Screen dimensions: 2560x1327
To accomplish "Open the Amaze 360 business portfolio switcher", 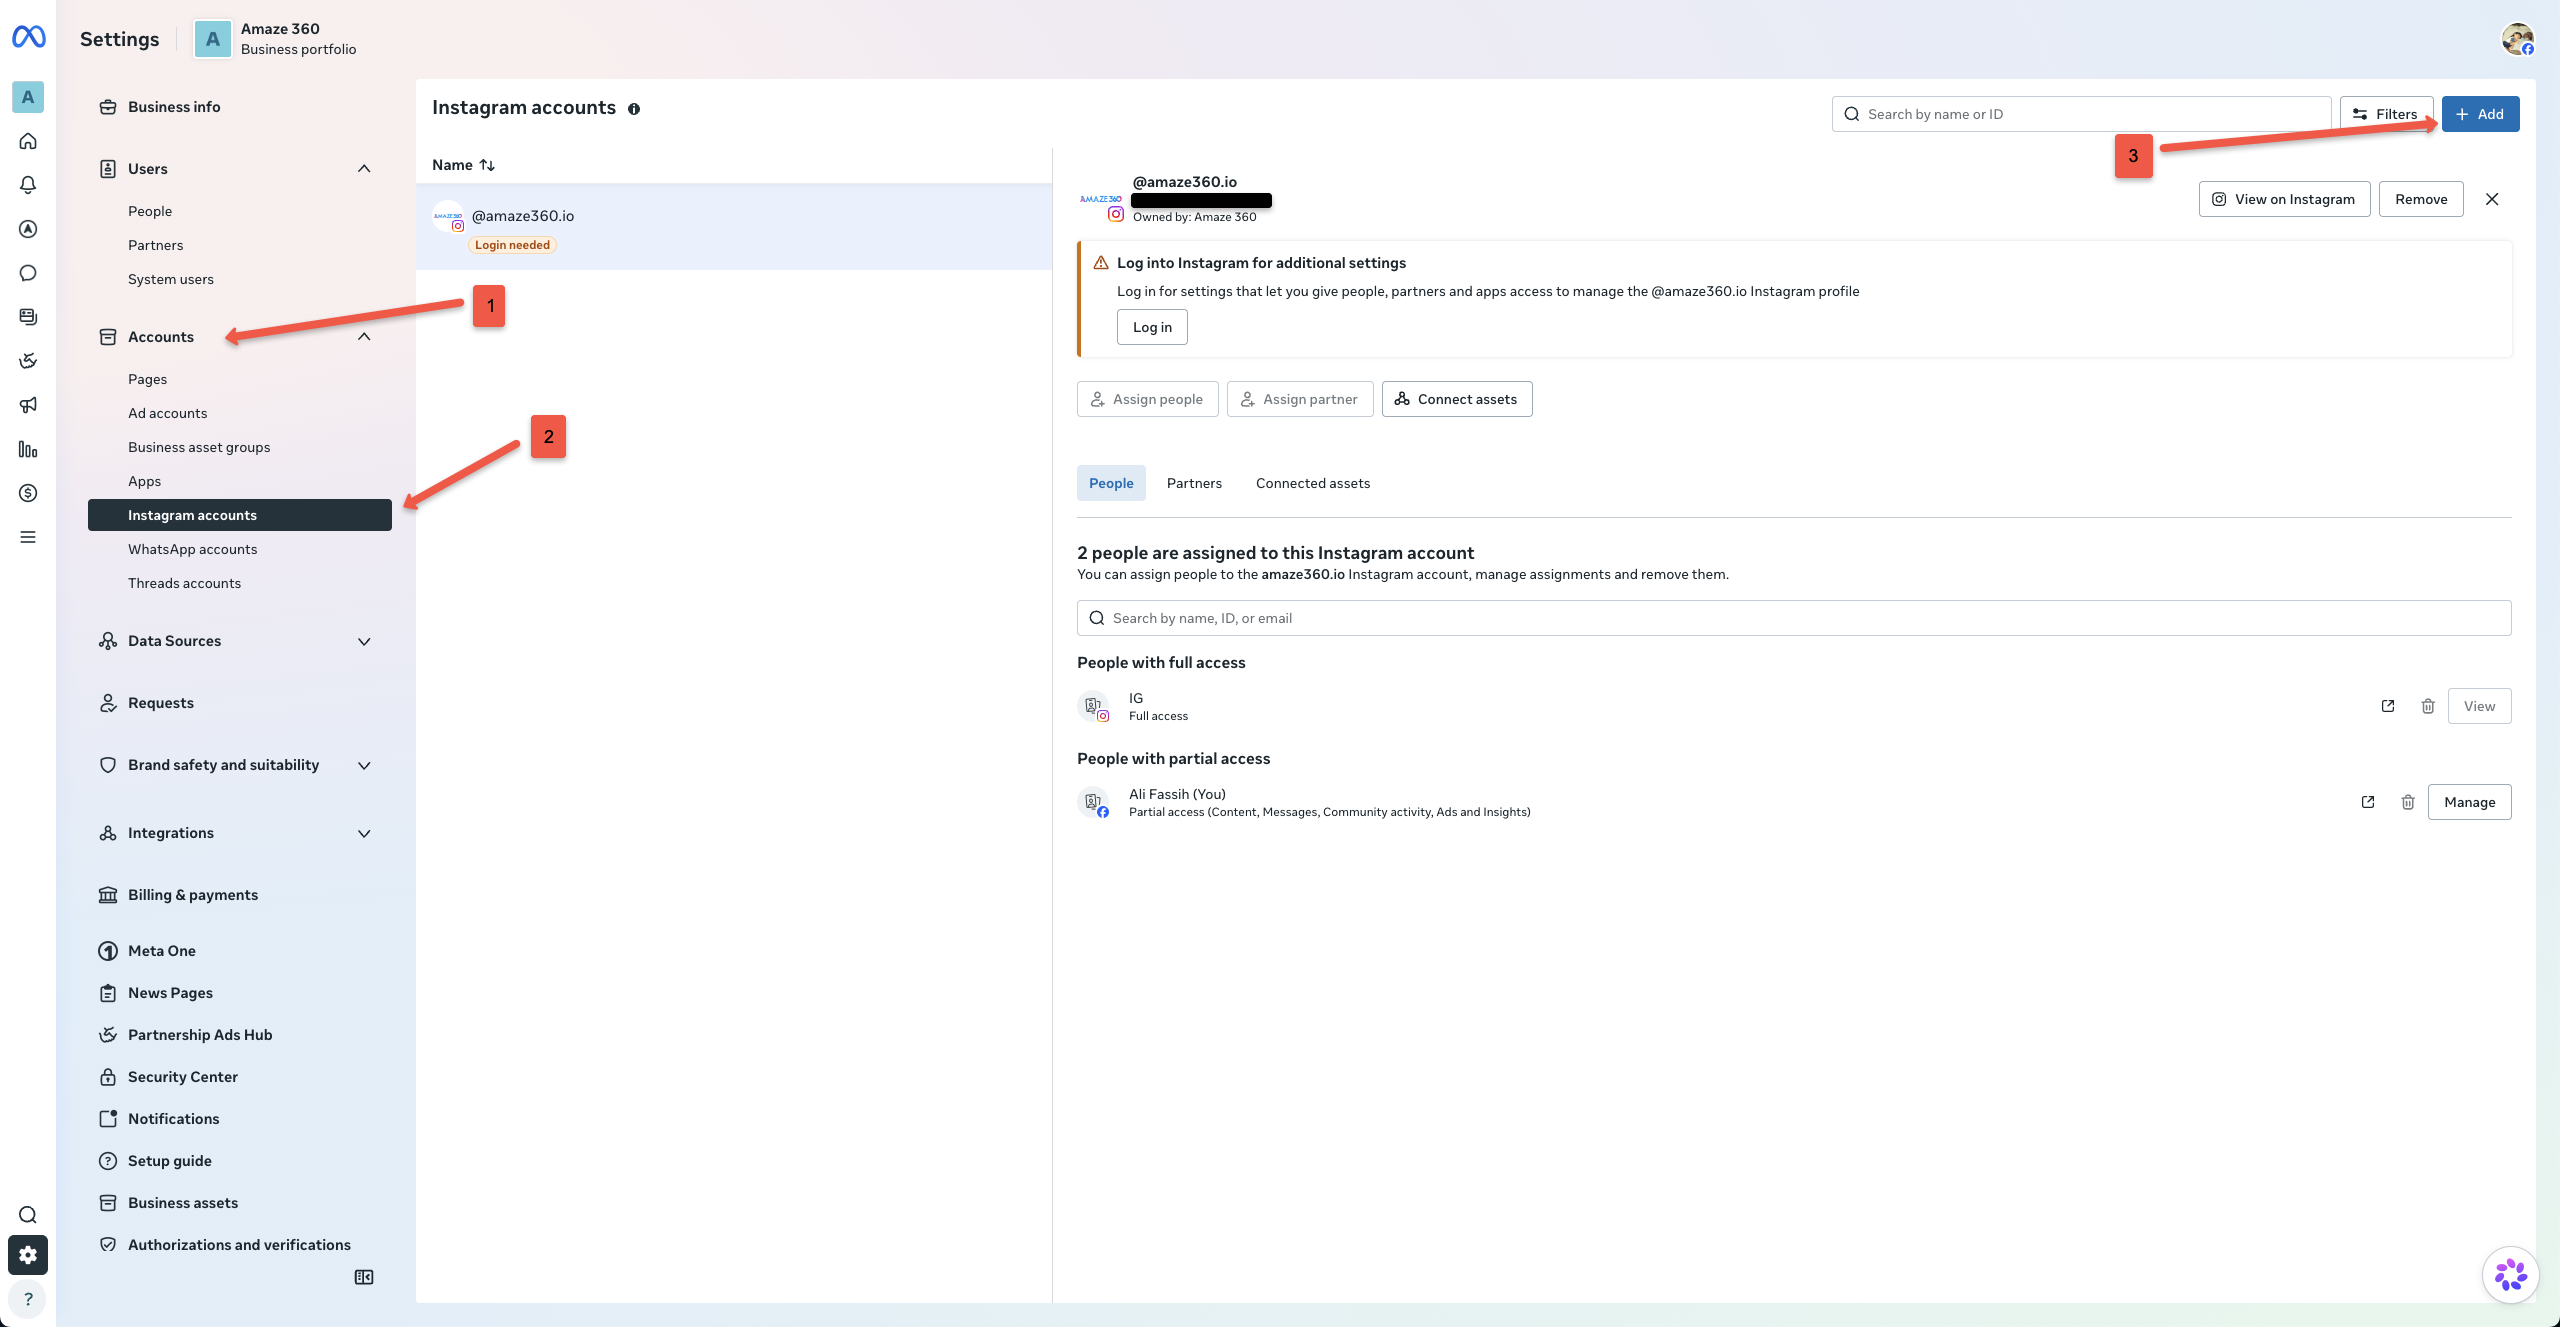I will point(276,39).
